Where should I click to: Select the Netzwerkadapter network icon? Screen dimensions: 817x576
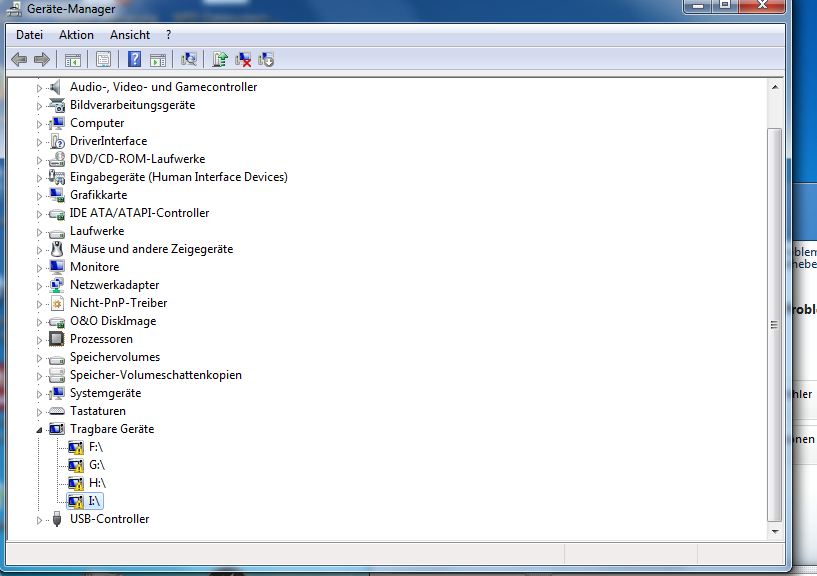(x=56, y=285)
